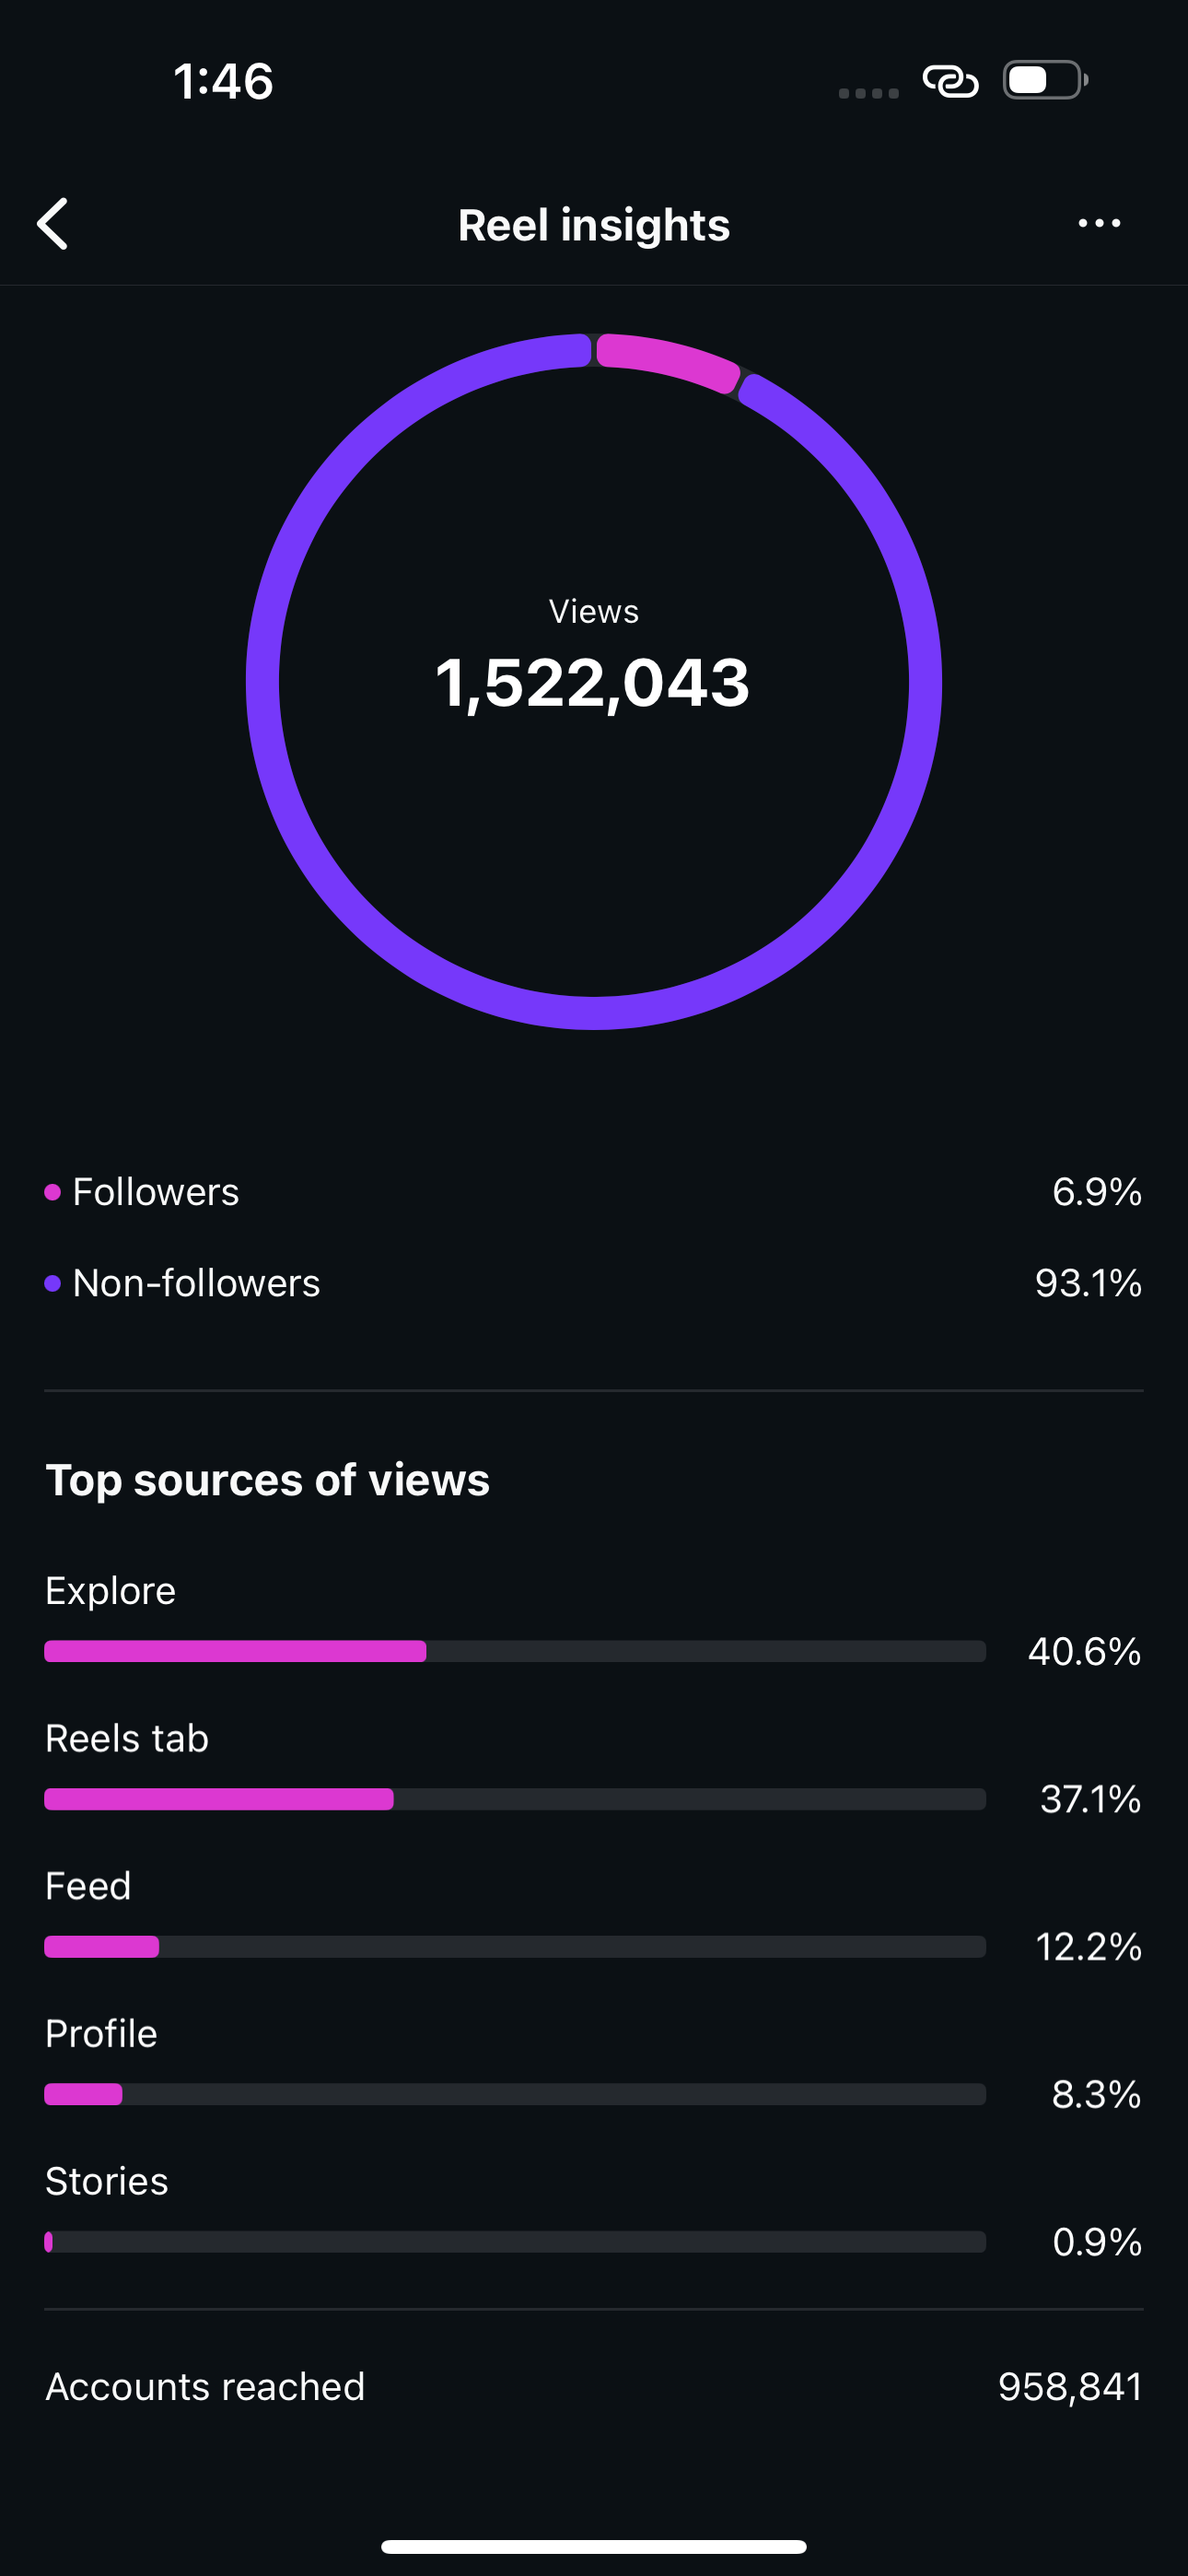Tap the hotspot link icon in status bar
1188x2576 pixels.
[950, 81]
